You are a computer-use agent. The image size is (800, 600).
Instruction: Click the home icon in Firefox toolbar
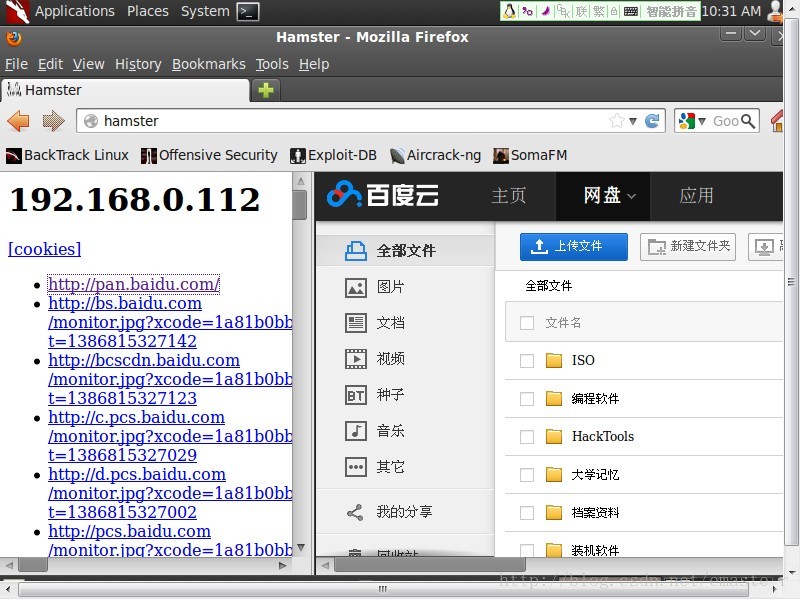(x=777, y=121)
